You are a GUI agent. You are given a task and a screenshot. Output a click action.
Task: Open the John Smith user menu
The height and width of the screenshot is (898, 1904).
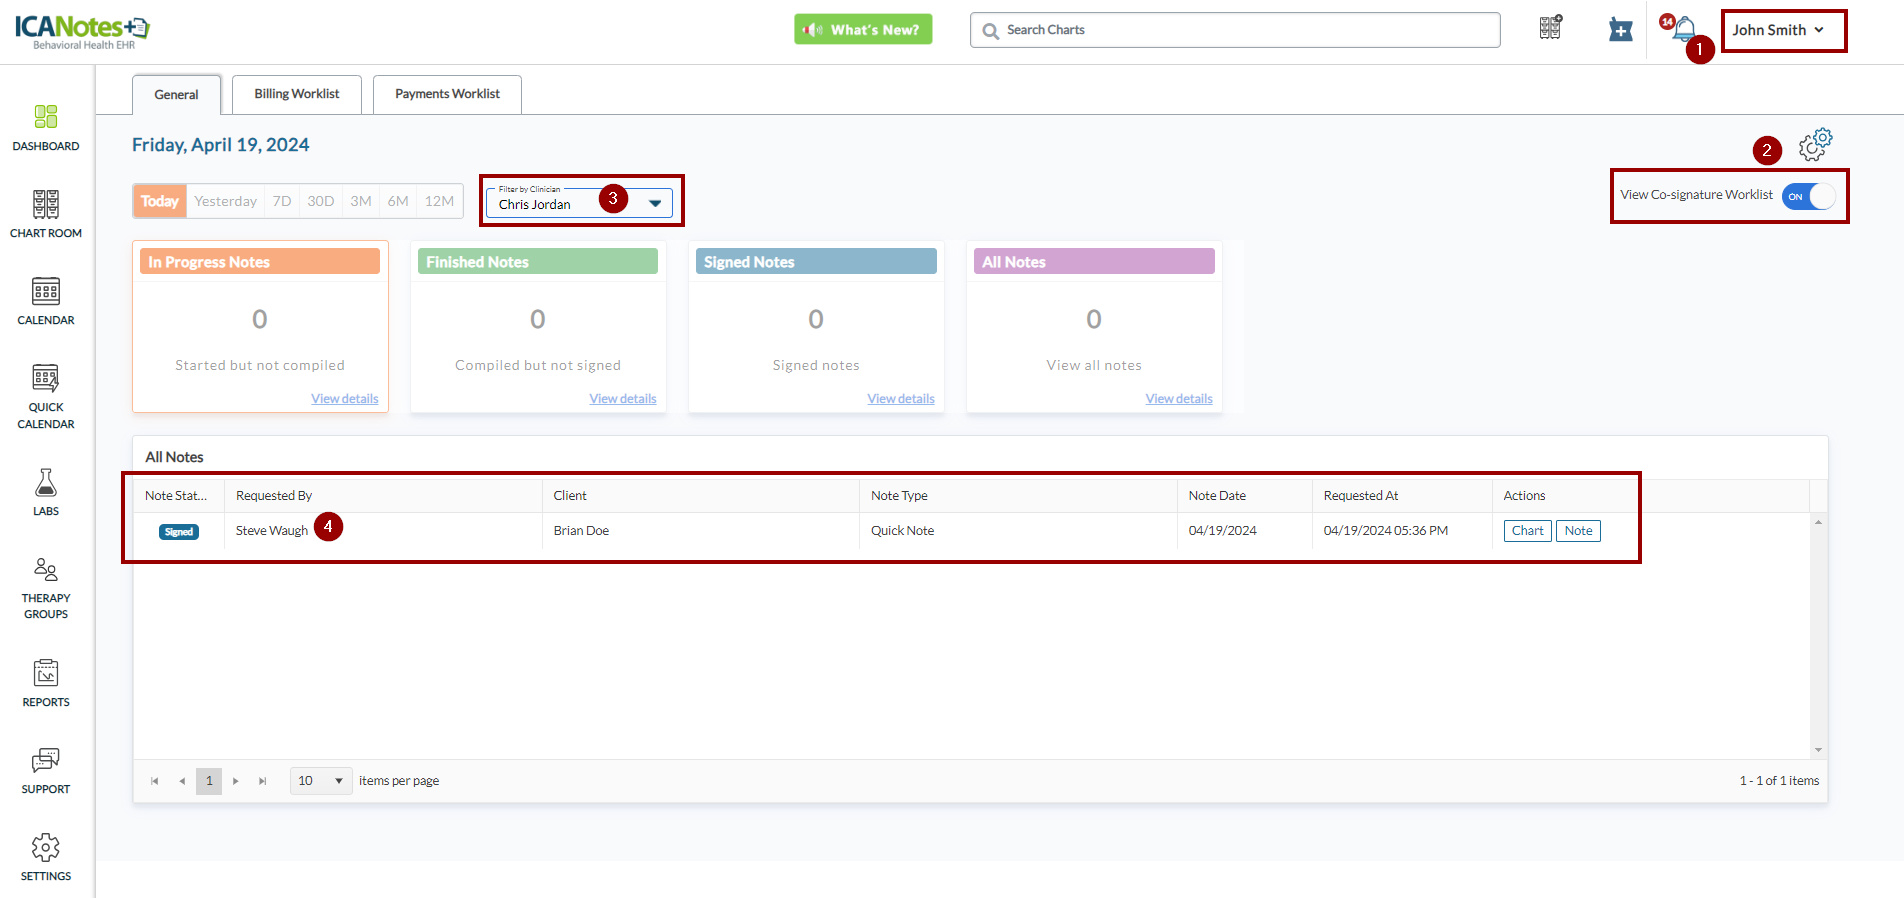[x=1779, y=30]
